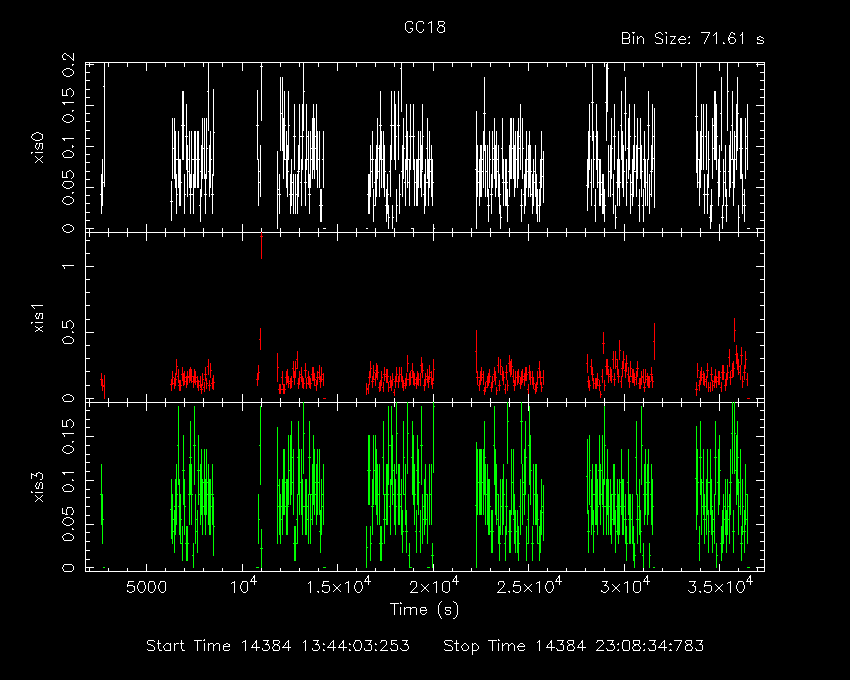Select the Start Time 14384 13:44:03:253 text
Image resolution: width=850 pixels, height=680 pixels.
278,646
